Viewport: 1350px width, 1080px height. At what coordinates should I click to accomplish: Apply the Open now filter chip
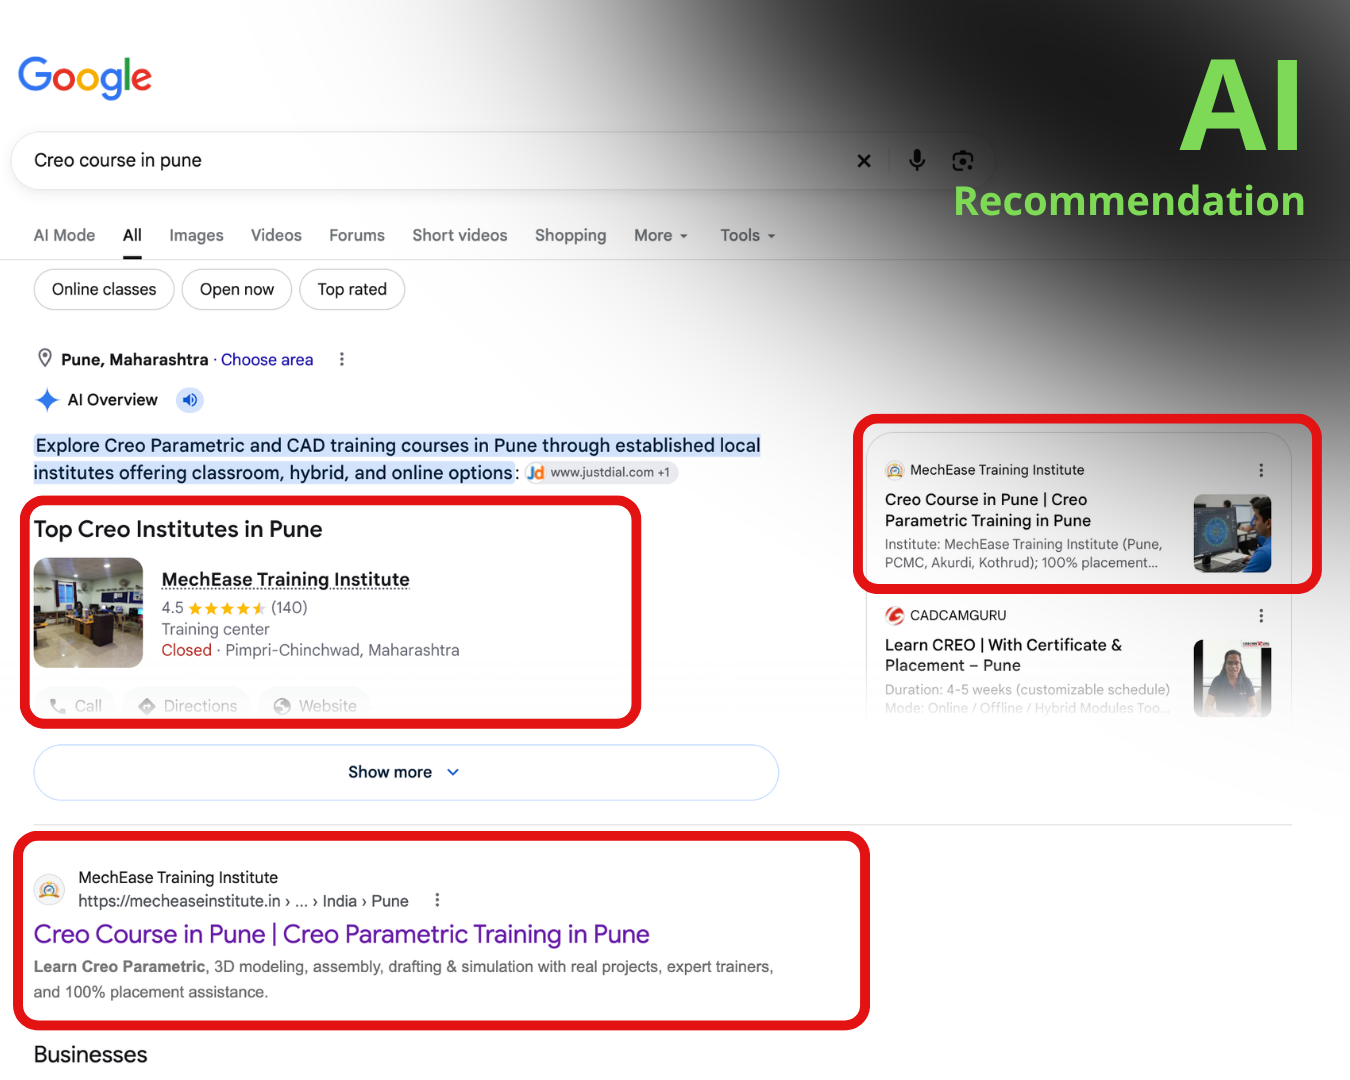pyautogui.click(x=237, y=290)
